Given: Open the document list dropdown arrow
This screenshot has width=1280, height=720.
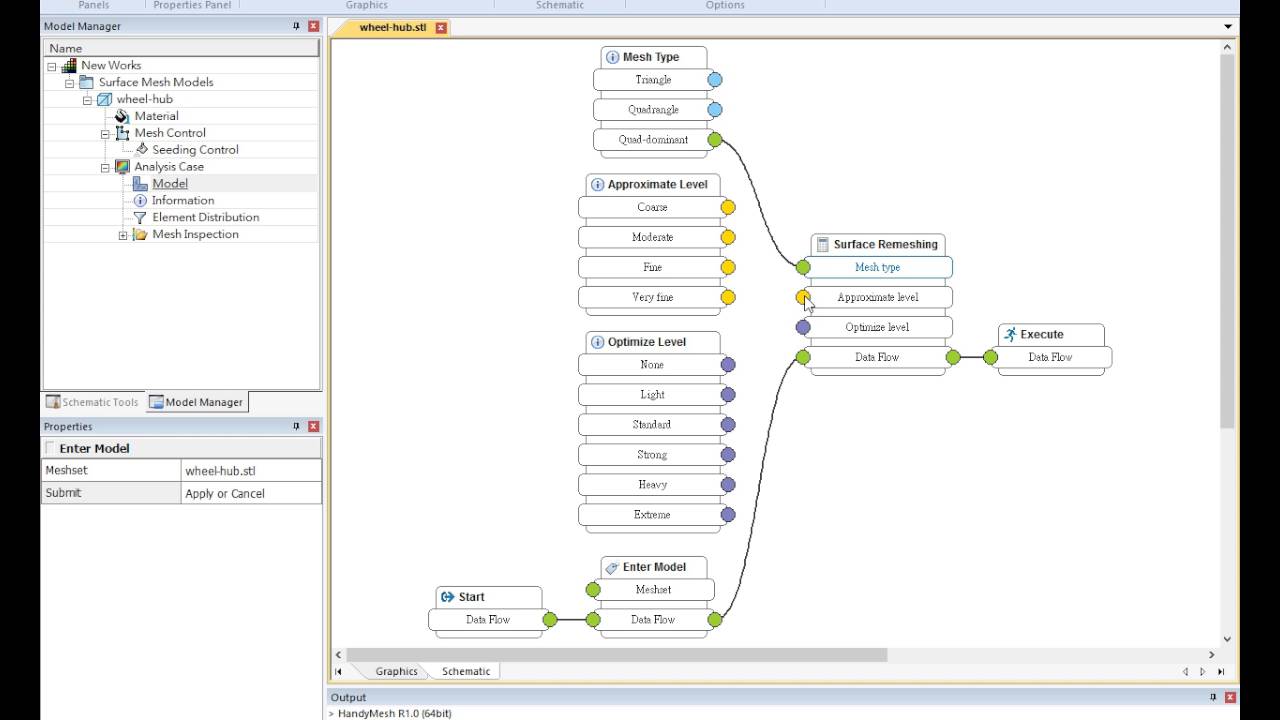Looking at the screenshot, I should (x=1228, y=27).
